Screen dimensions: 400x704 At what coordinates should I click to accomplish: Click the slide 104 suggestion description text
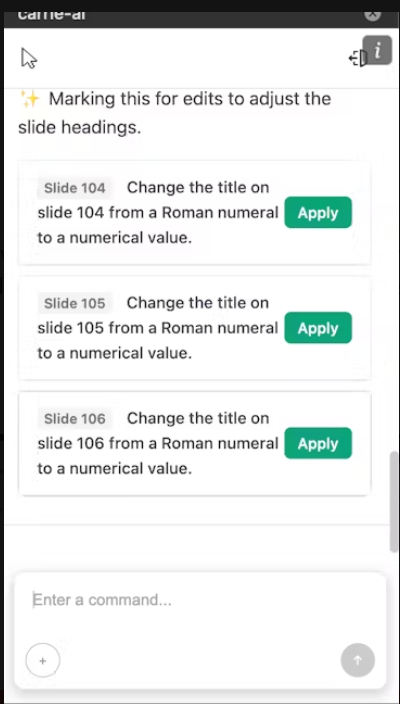coord(158,212)
